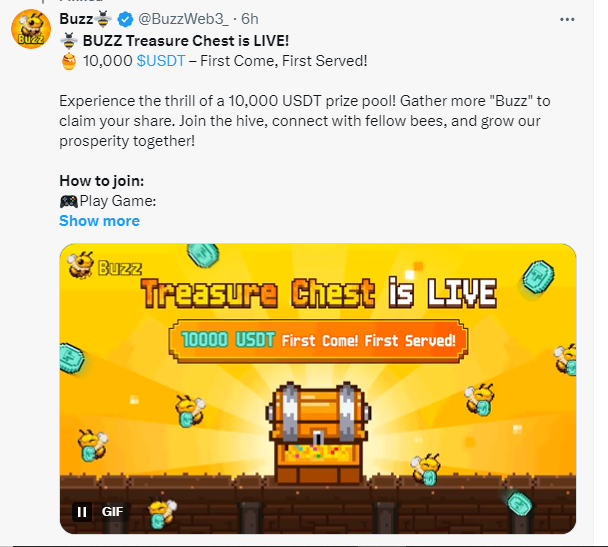Open the $USDT cashtag link

pyautogui.click(x=161, y=61)
